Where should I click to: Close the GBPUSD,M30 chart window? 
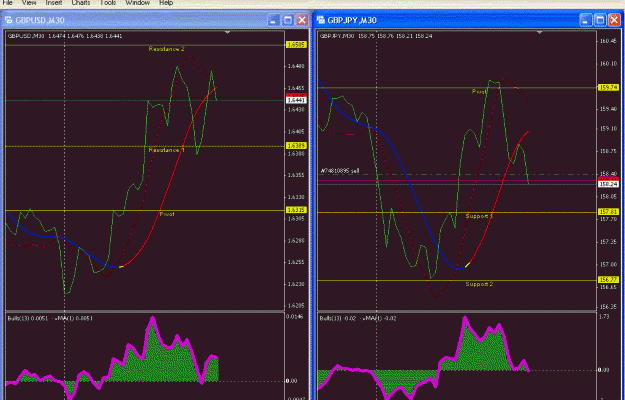pos(302,20)
